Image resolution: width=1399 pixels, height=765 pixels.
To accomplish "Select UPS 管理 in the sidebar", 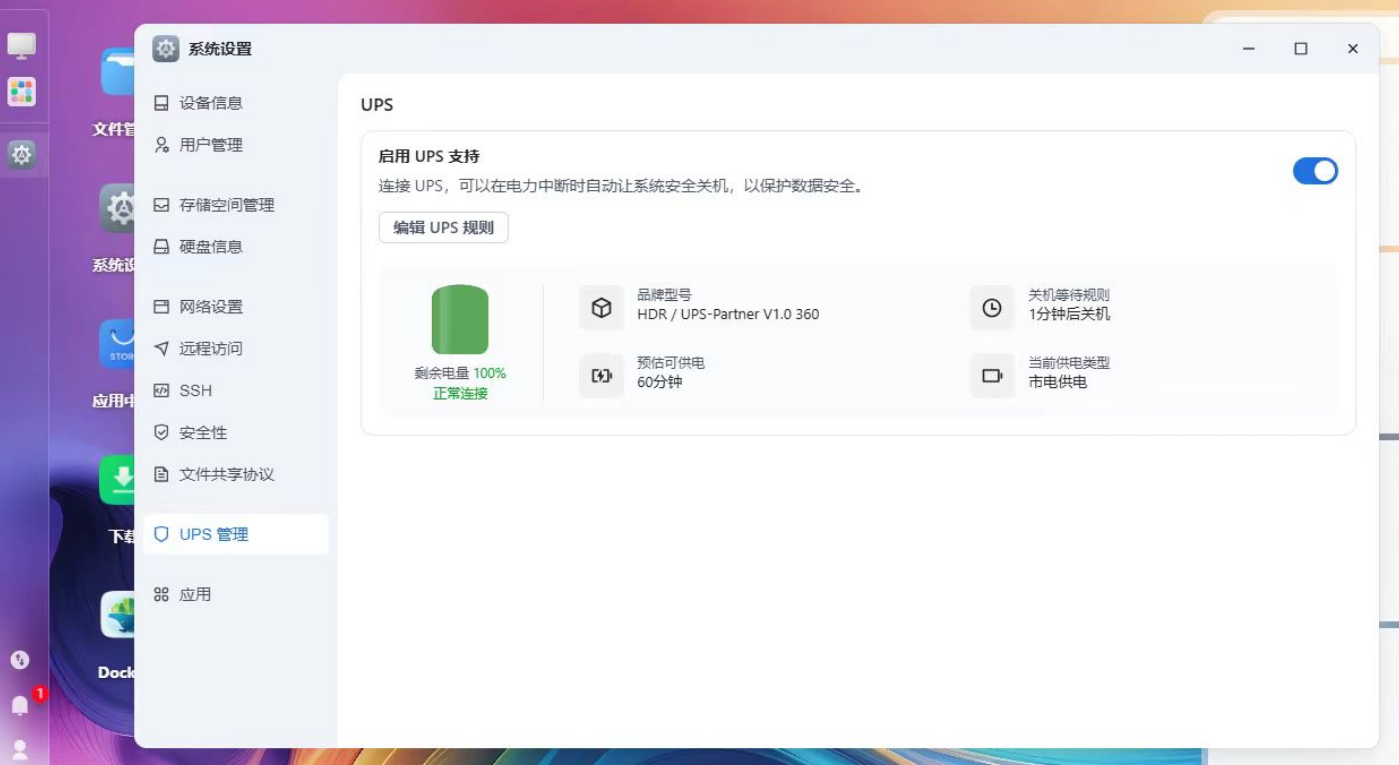I will (x=236, y=535).
